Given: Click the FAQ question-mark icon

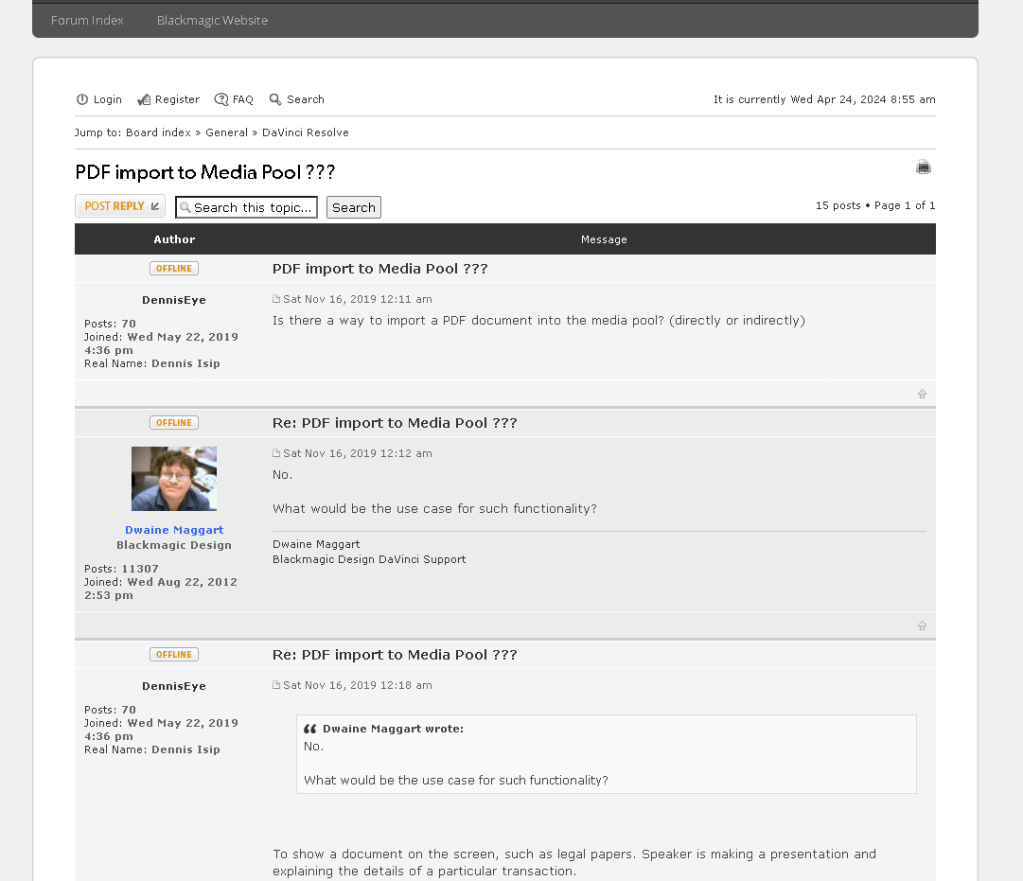Looking at the screenshot, I should pos(221,99).
